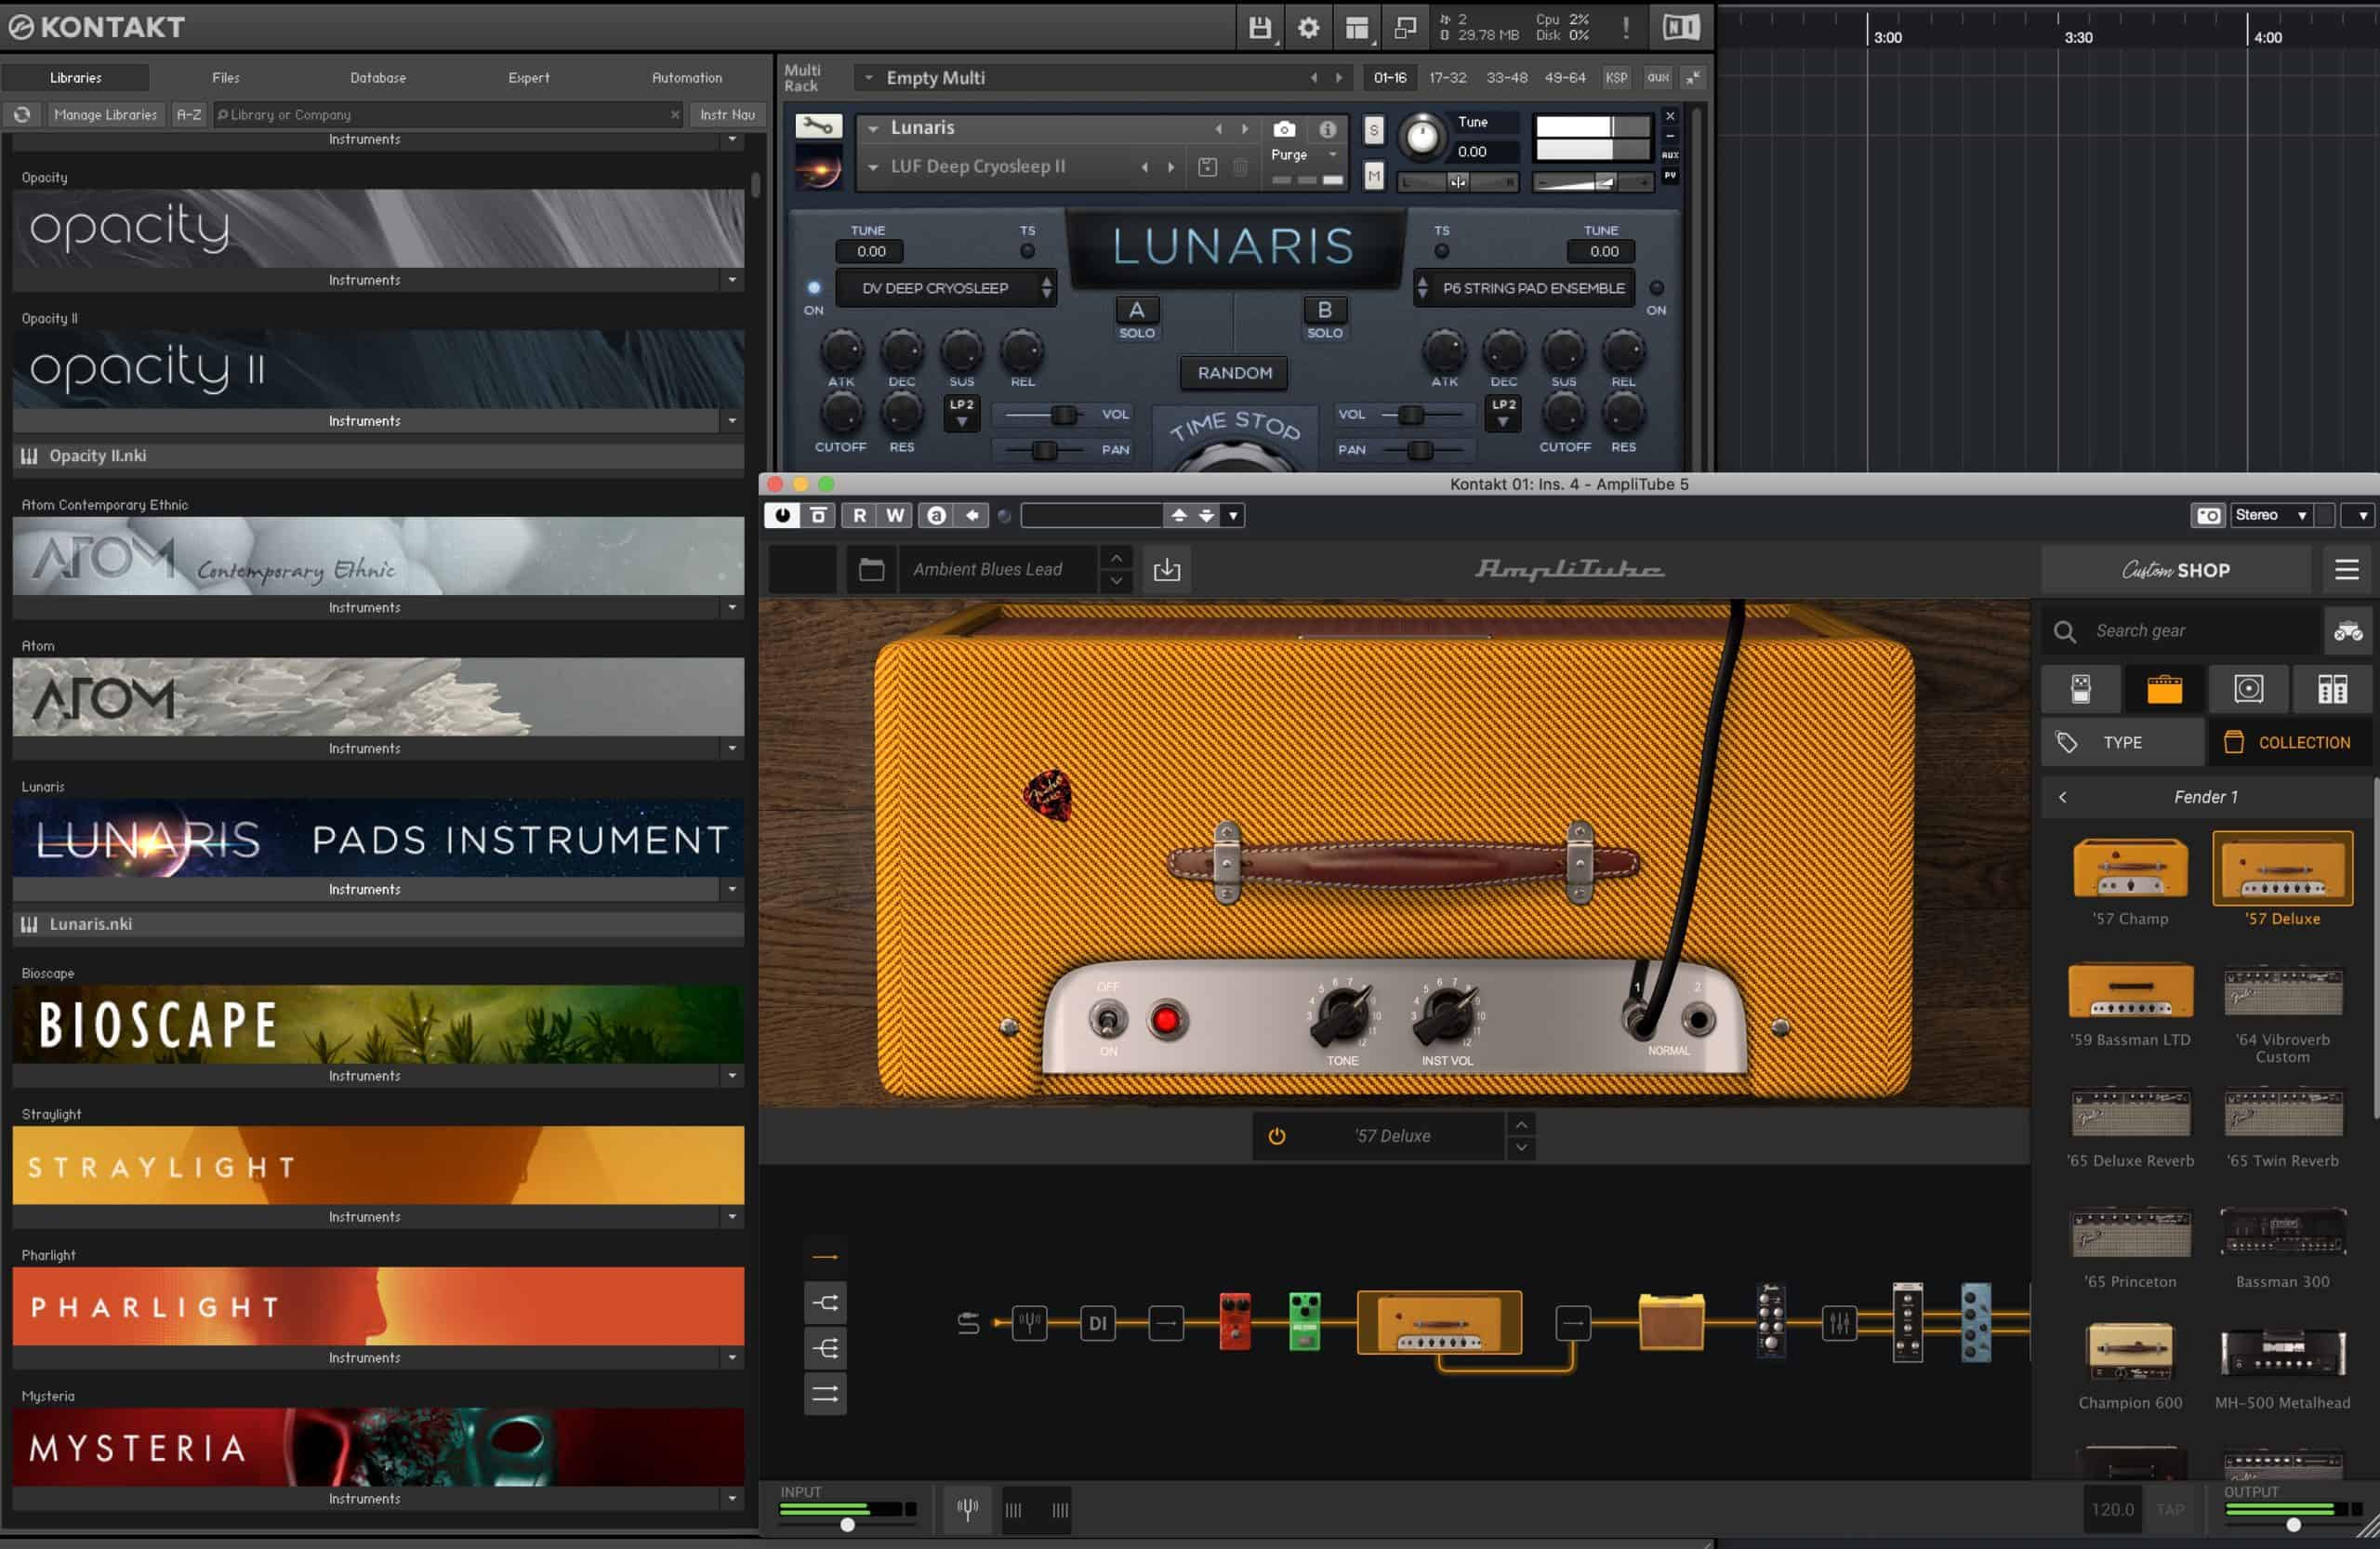The height and width of the screenshot is (1549, 2380).
Task: Click Instr Nav button
Action: coord(727,115)
